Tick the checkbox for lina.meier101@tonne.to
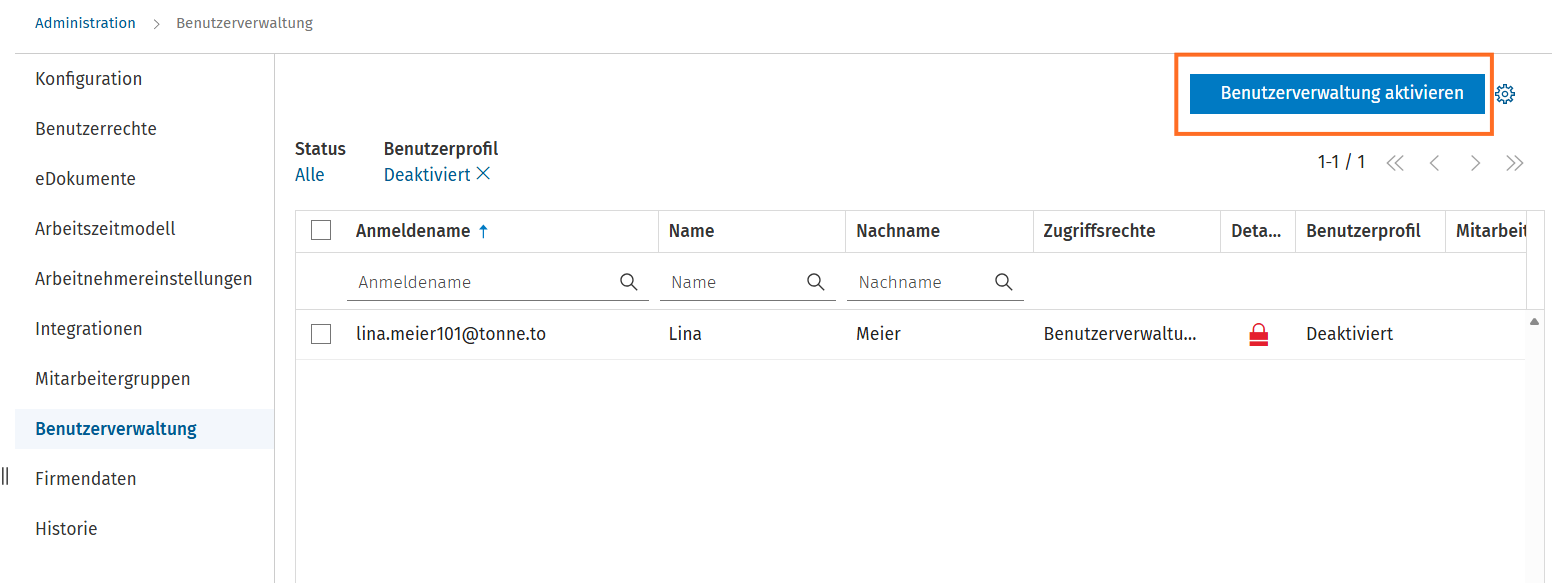 pyautogui.click(x=321, y=334)
